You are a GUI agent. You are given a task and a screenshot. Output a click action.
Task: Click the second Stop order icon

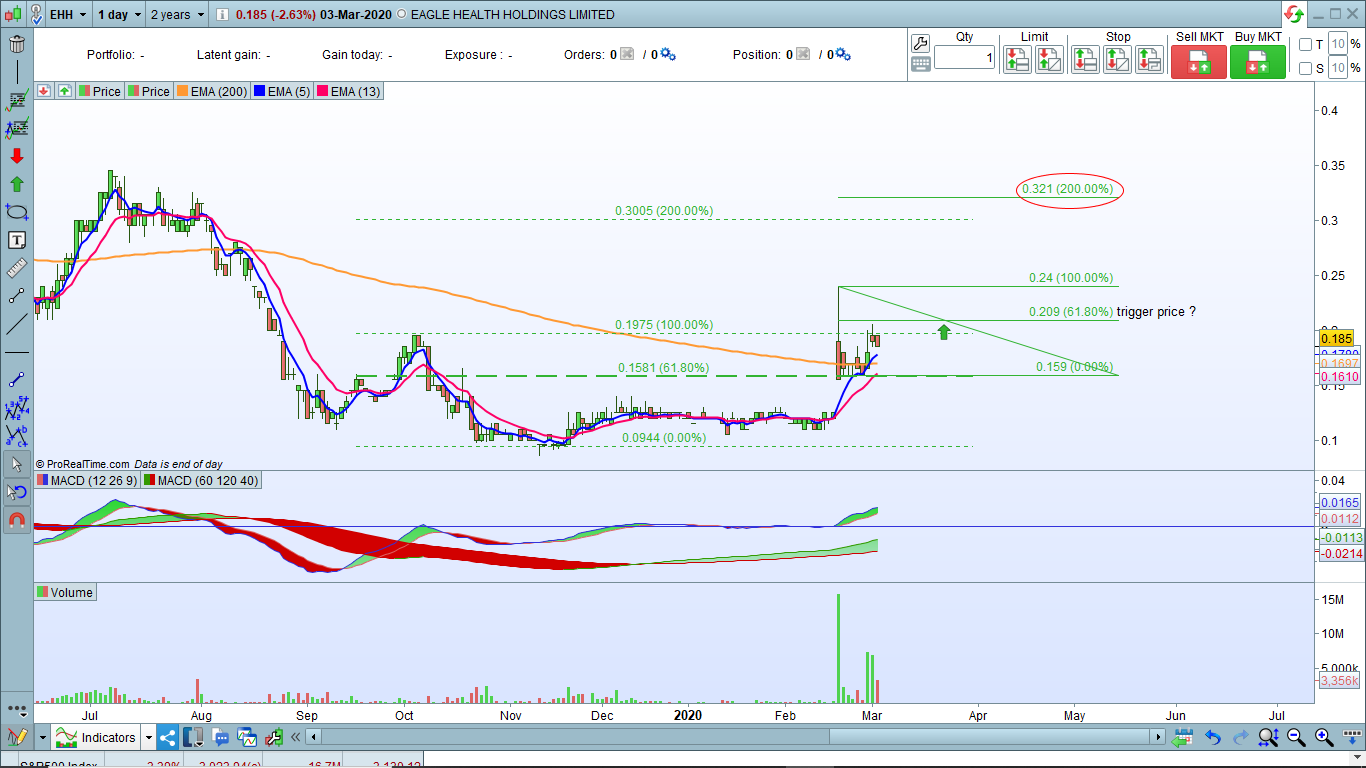1118,59
